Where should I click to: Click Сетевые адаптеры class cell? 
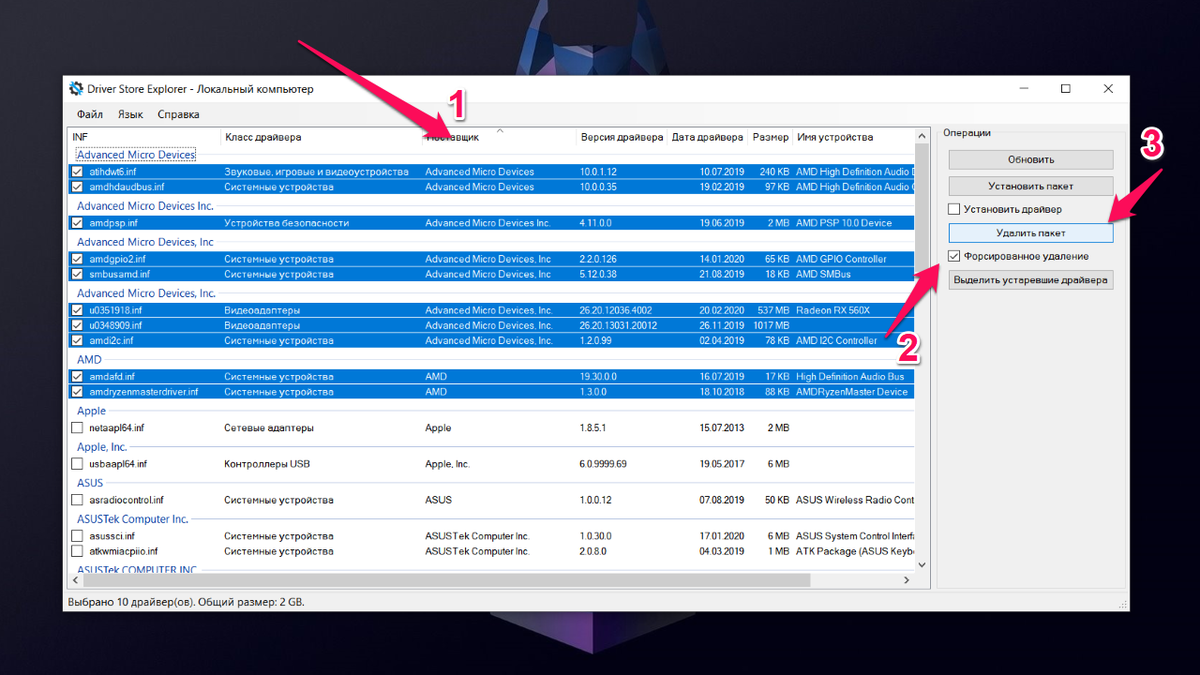point(269,428)
